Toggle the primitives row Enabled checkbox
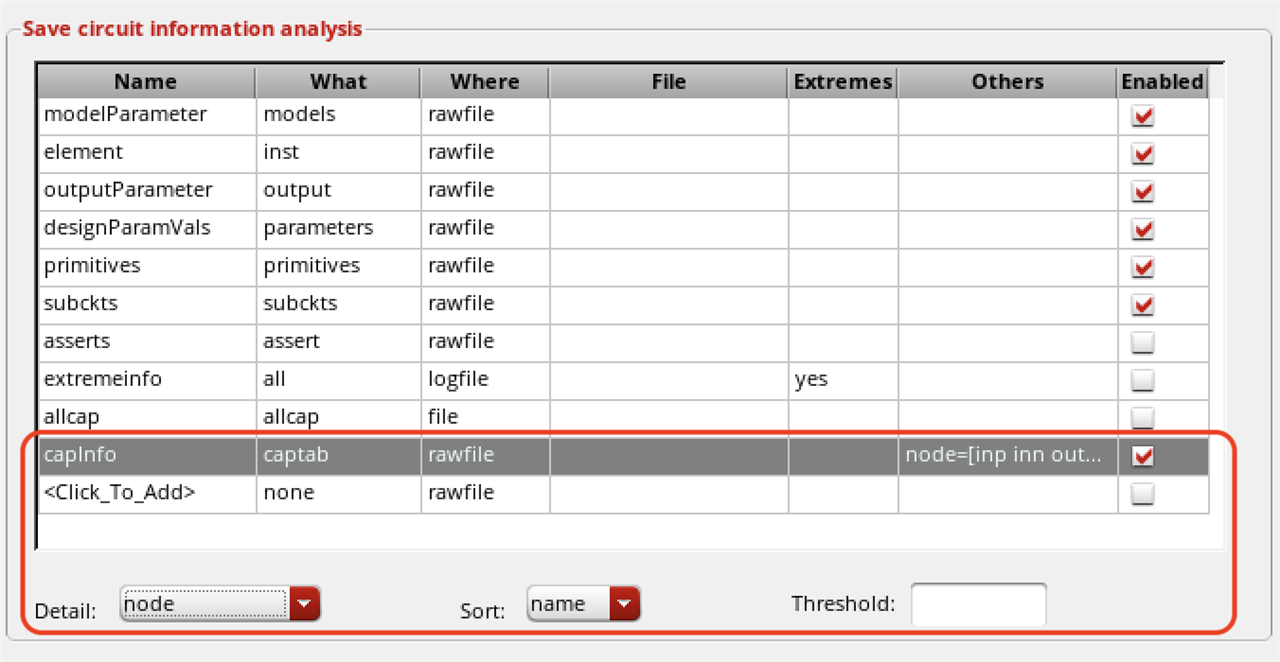Image resolution: width=1280 pixels, height=662 pixels. coord(1142,268)
